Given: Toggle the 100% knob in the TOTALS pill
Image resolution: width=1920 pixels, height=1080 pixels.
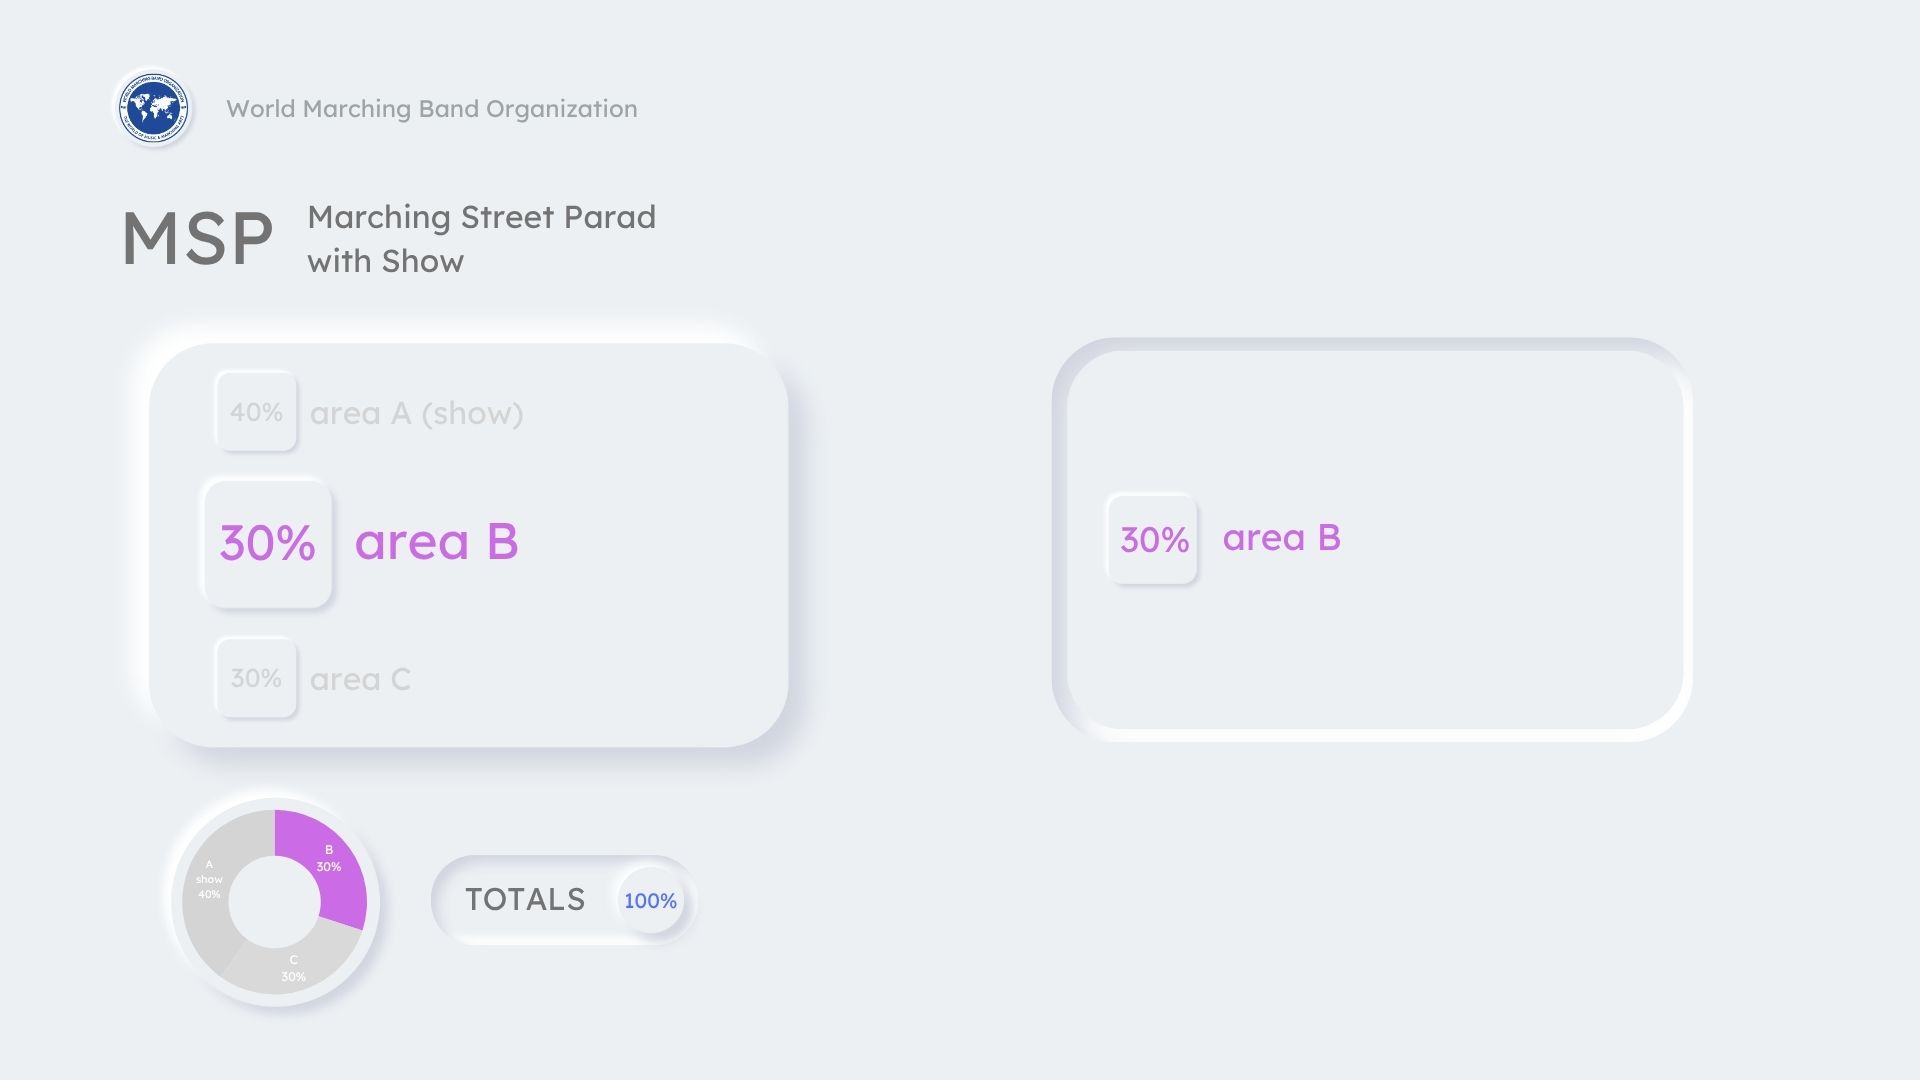Looking at the screenshot, I should [650, 901].
